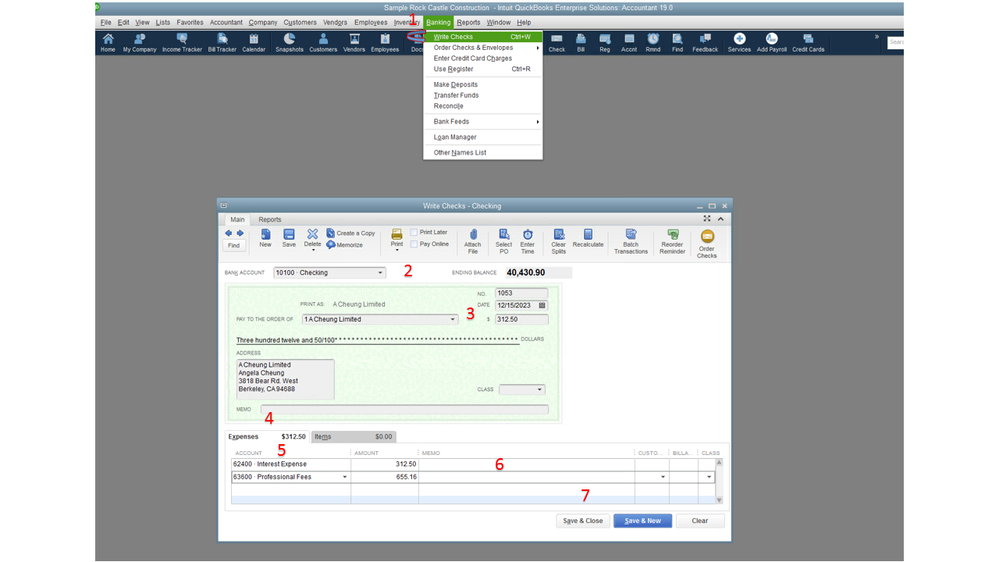Click the Clear button

[700, 521]
